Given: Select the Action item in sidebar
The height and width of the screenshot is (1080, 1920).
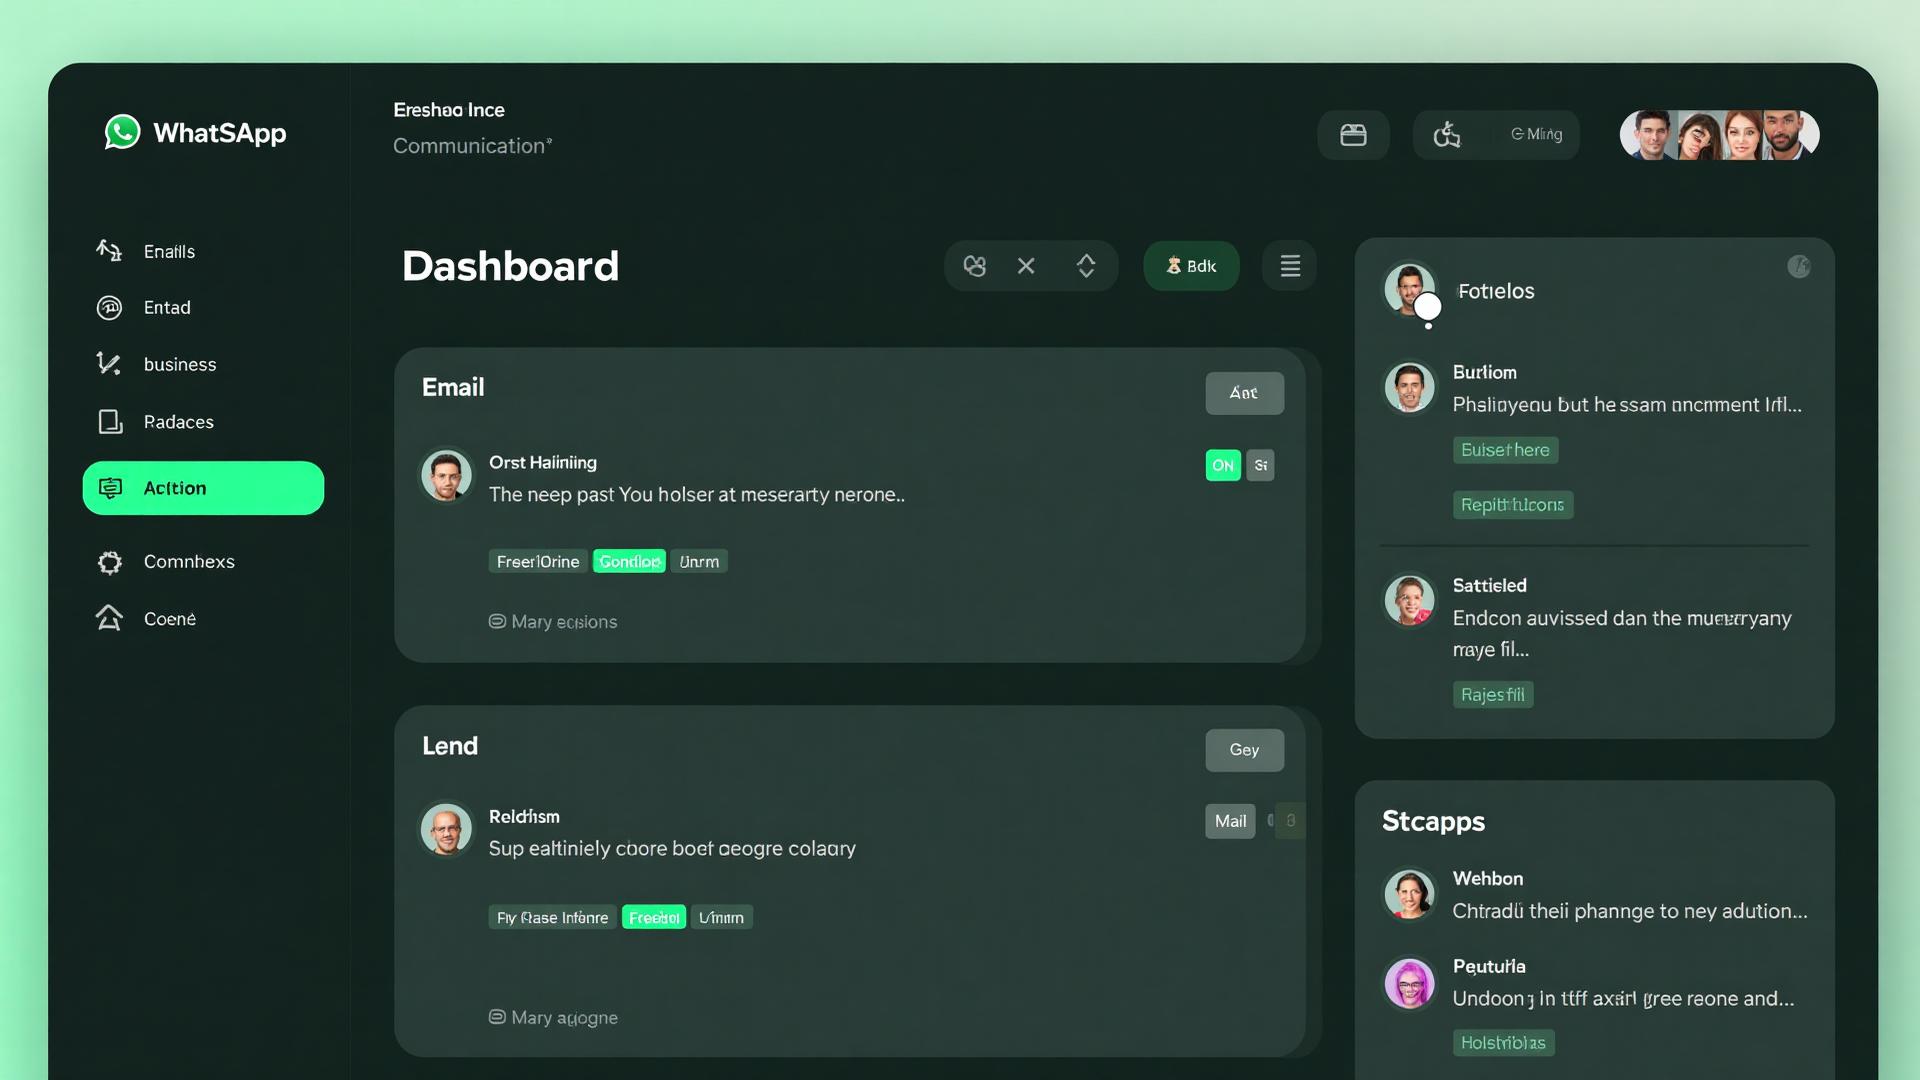Looking at the screenshot, I should tap(203, 488).
